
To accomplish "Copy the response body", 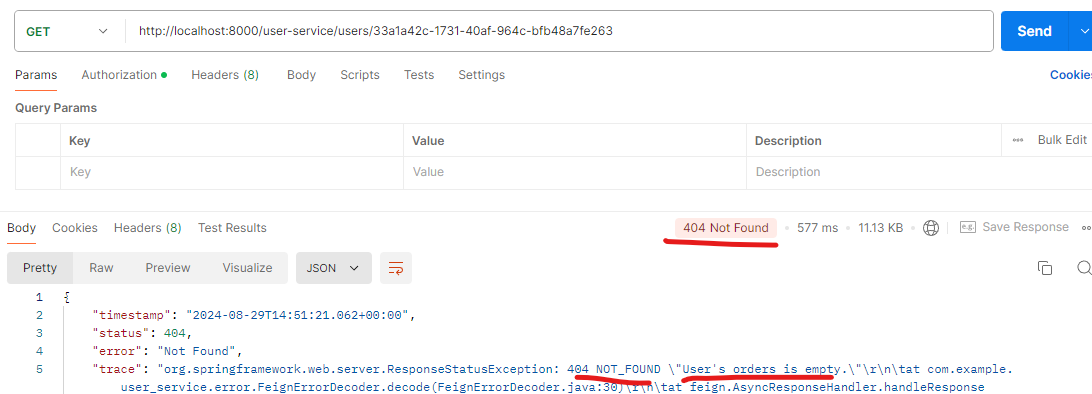I will click(x=1045, y=268).
